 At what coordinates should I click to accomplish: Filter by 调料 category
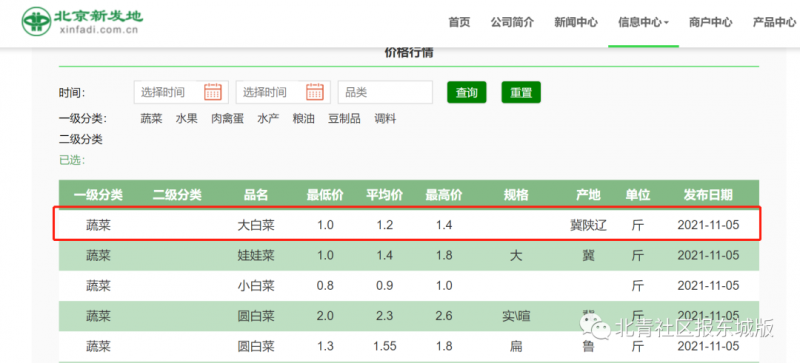pyautogui.click(x=385, y=119)
